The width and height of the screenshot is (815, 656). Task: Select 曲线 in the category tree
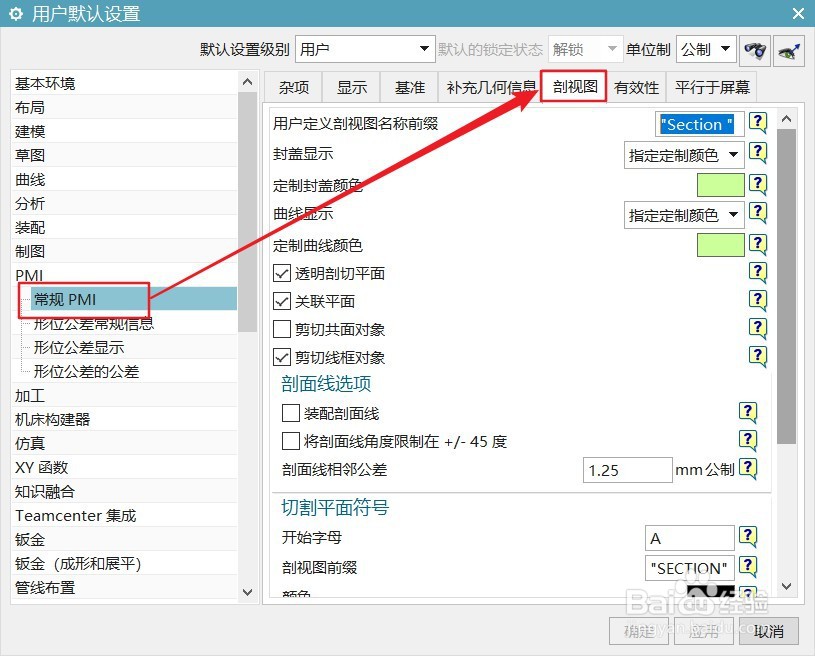coord(125,179)
